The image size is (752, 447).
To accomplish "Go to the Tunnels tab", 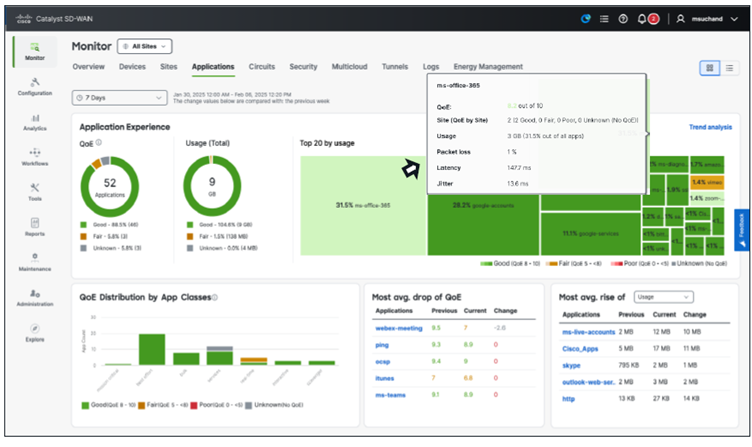I will point(395,67).
